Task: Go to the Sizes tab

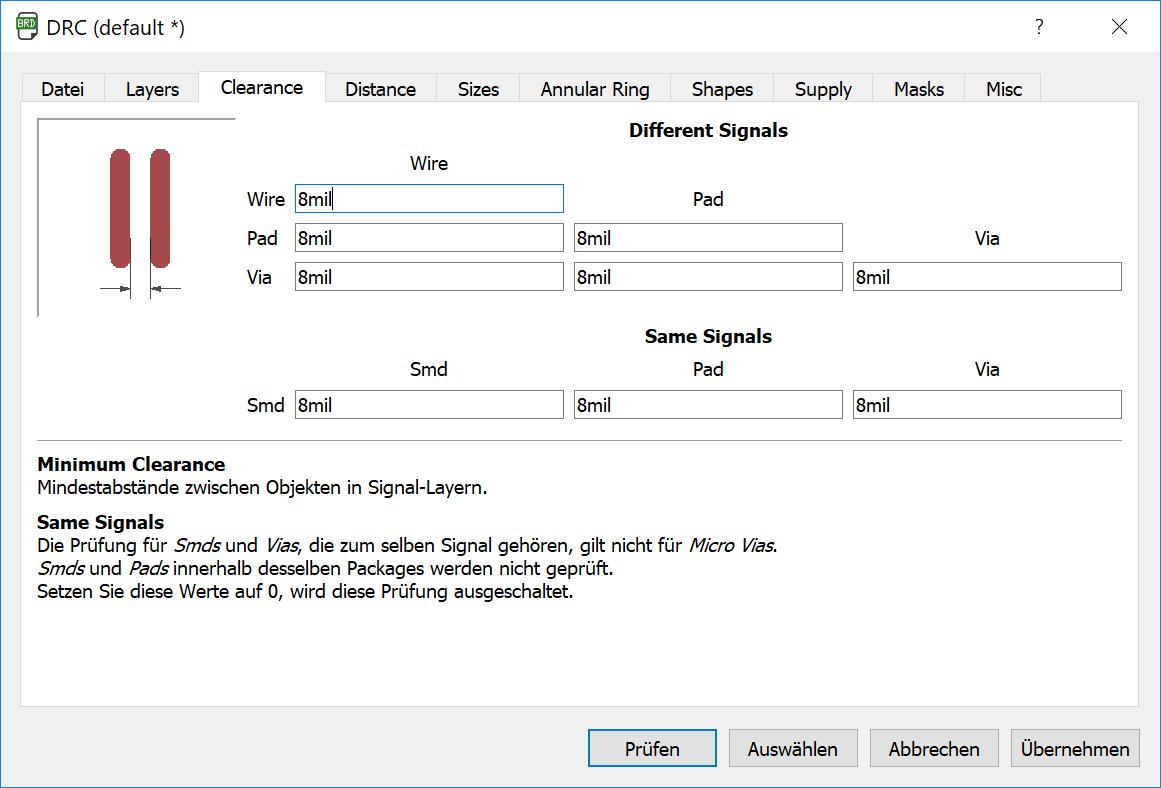Action: 478,89
